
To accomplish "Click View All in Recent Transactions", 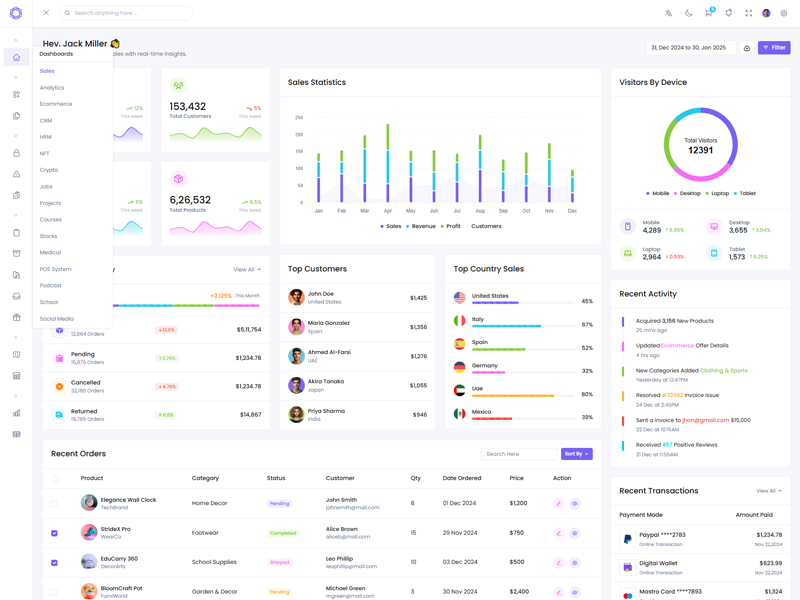I will (768, 491).
